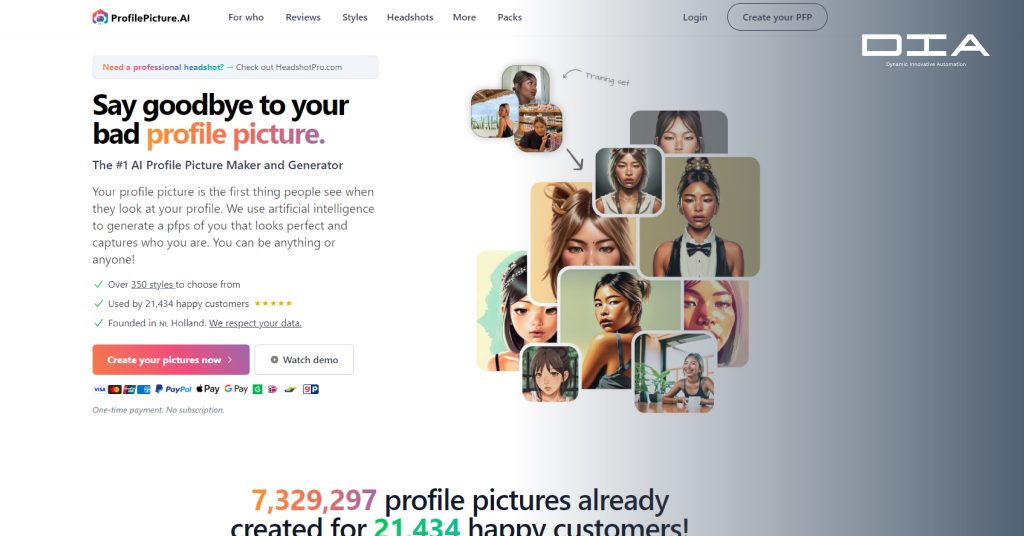Click Create your PFP button
Image resolution: width=1024 pixels, height=536 pixels.
777,18
